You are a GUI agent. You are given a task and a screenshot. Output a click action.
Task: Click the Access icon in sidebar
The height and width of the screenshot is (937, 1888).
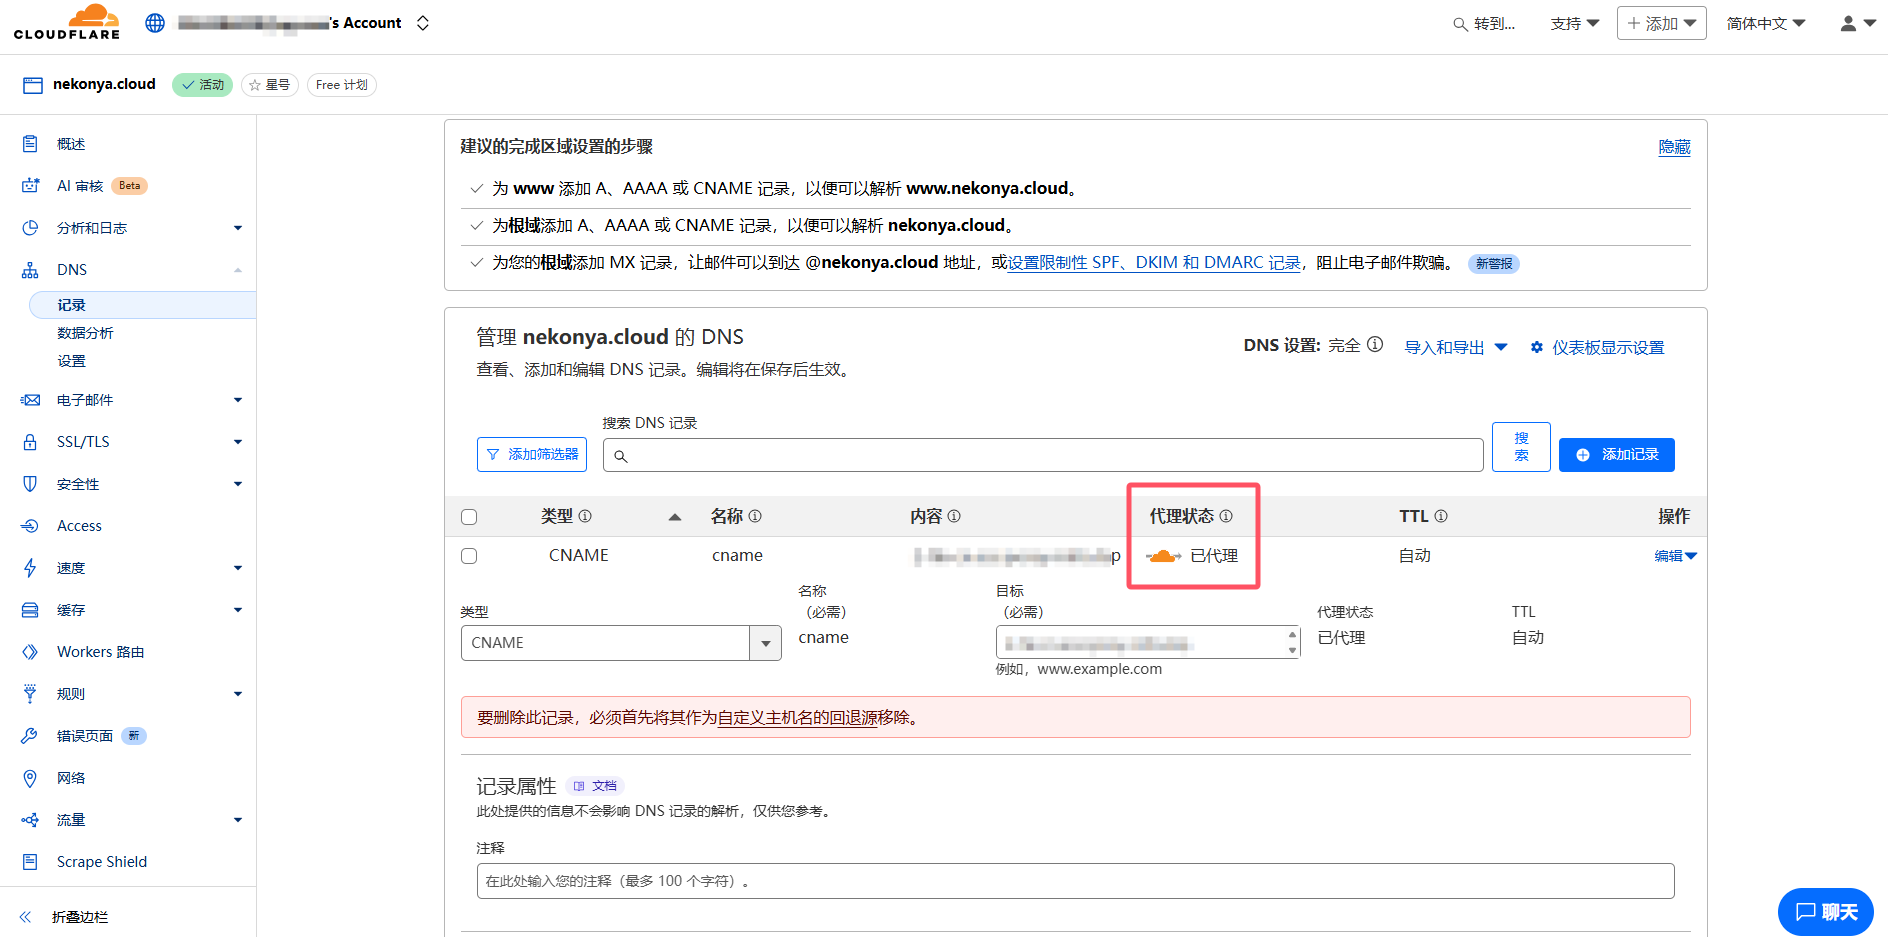[x=30, y=526]
